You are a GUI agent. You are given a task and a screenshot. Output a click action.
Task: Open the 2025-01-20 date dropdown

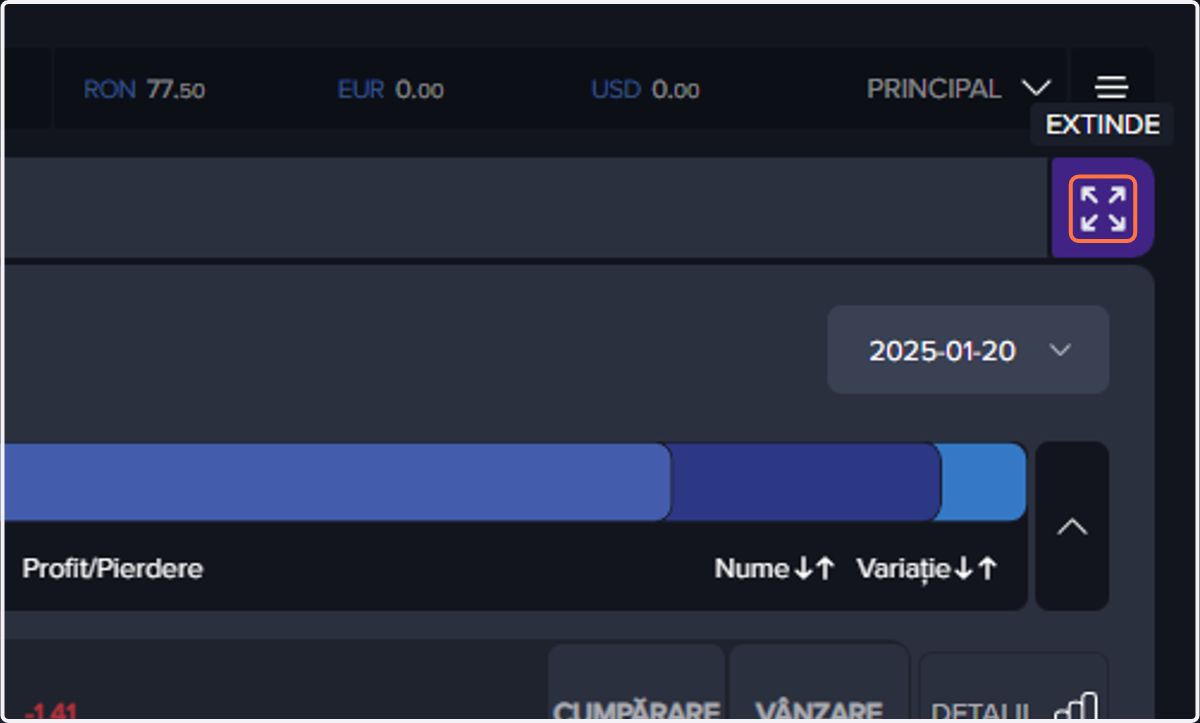click(x=968, y=350)
